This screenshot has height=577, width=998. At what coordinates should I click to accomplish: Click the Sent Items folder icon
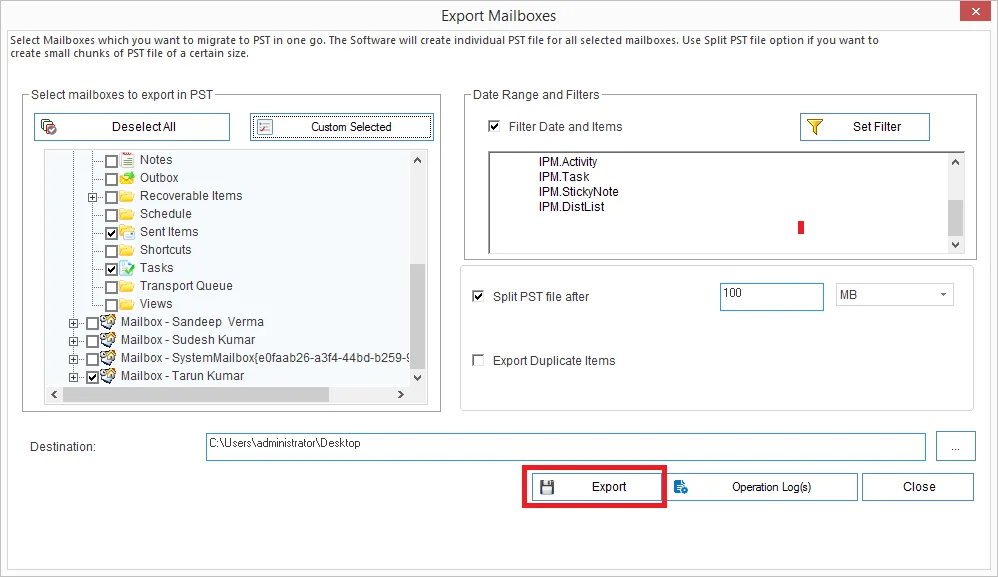coord(127,232)
